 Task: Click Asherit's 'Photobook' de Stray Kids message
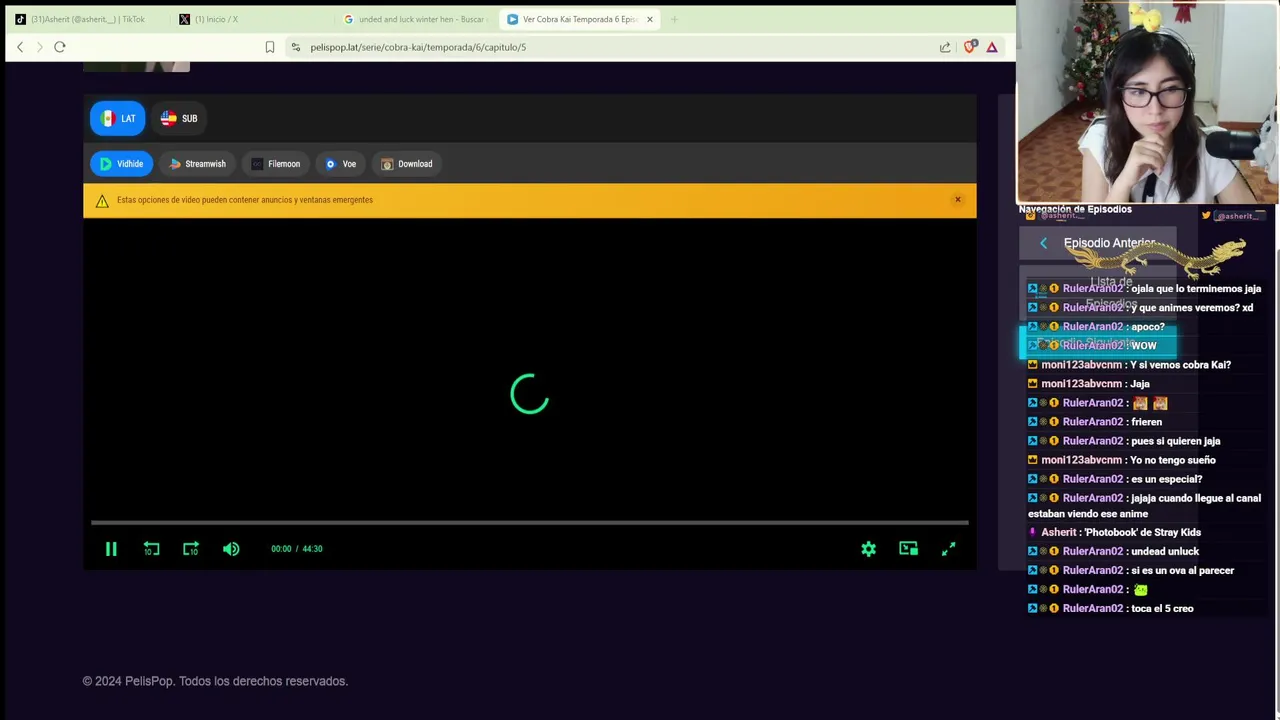coord(1142,532)
